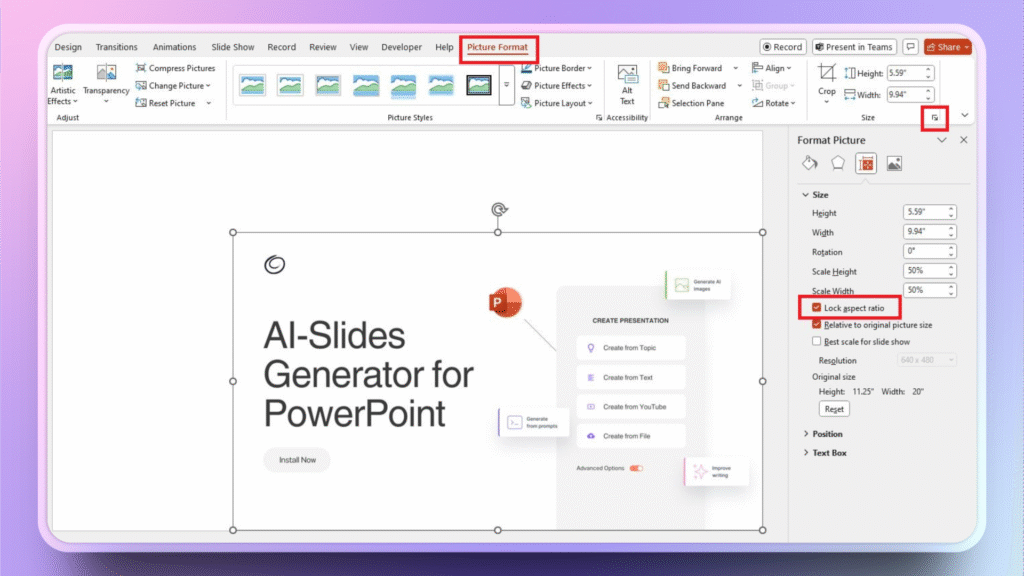The image size is (1024, 576).
Task: Open the Picture Format ribbon tab
Action: click(x=499, y=47)
